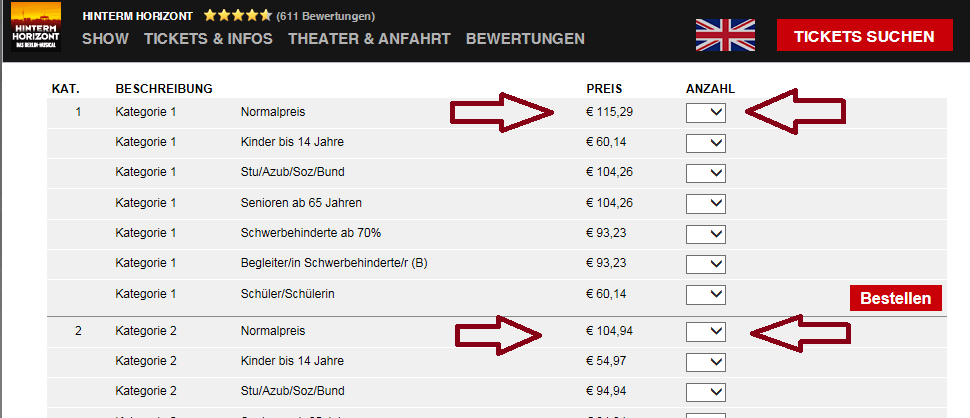
Task: Select quantity for Kategorie 1 Stu/Azub/Soz/Bund
Action: click(706, 173)
